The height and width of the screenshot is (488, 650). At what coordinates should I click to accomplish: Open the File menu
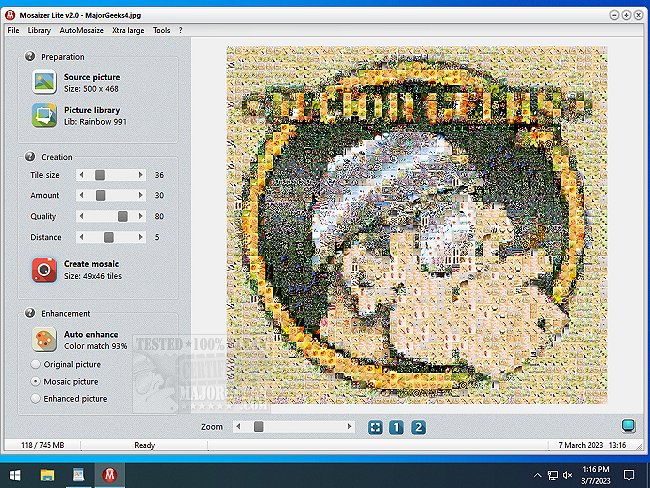[13, 30]
